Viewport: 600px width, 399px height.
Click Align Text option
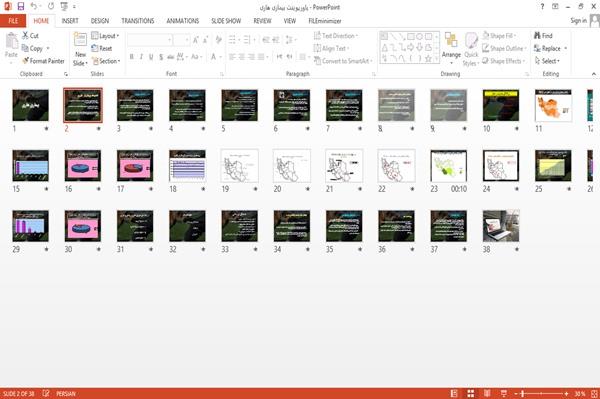(331, 48)
